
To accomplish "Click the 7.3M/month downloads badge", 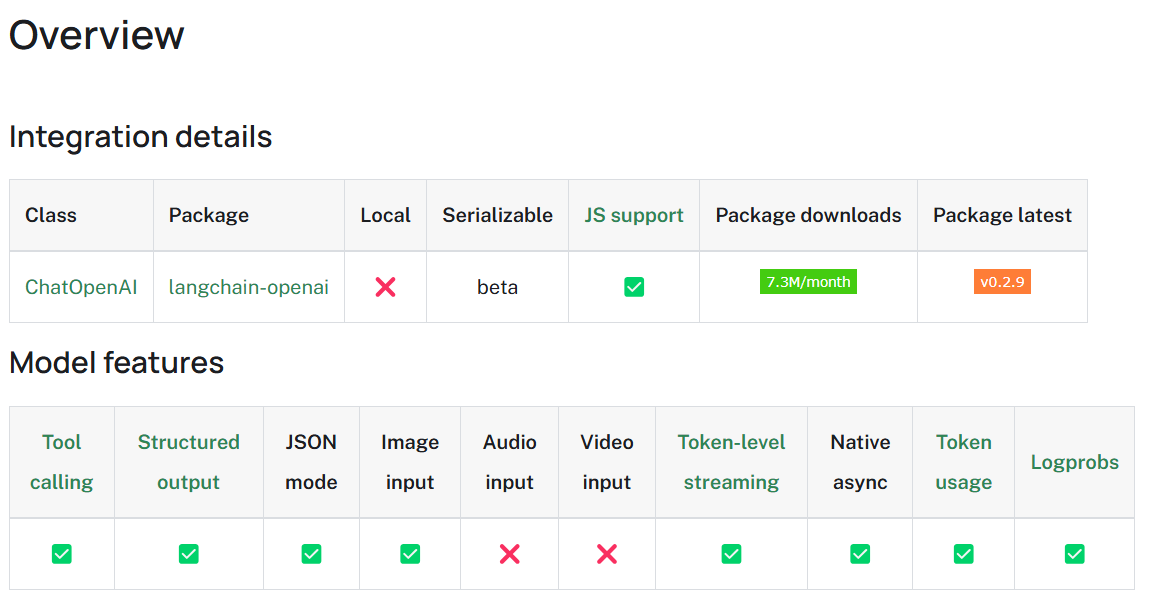I will (808, 282).
